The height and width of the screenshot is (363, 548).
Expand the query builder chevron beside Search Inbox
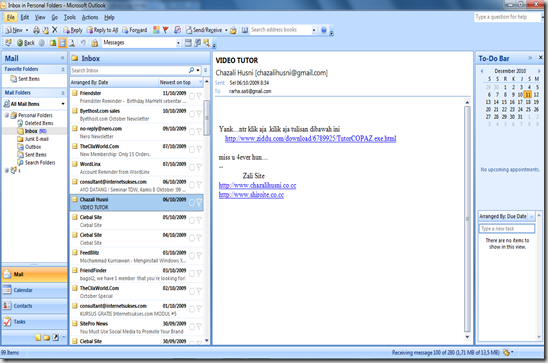tap(206, 70)
